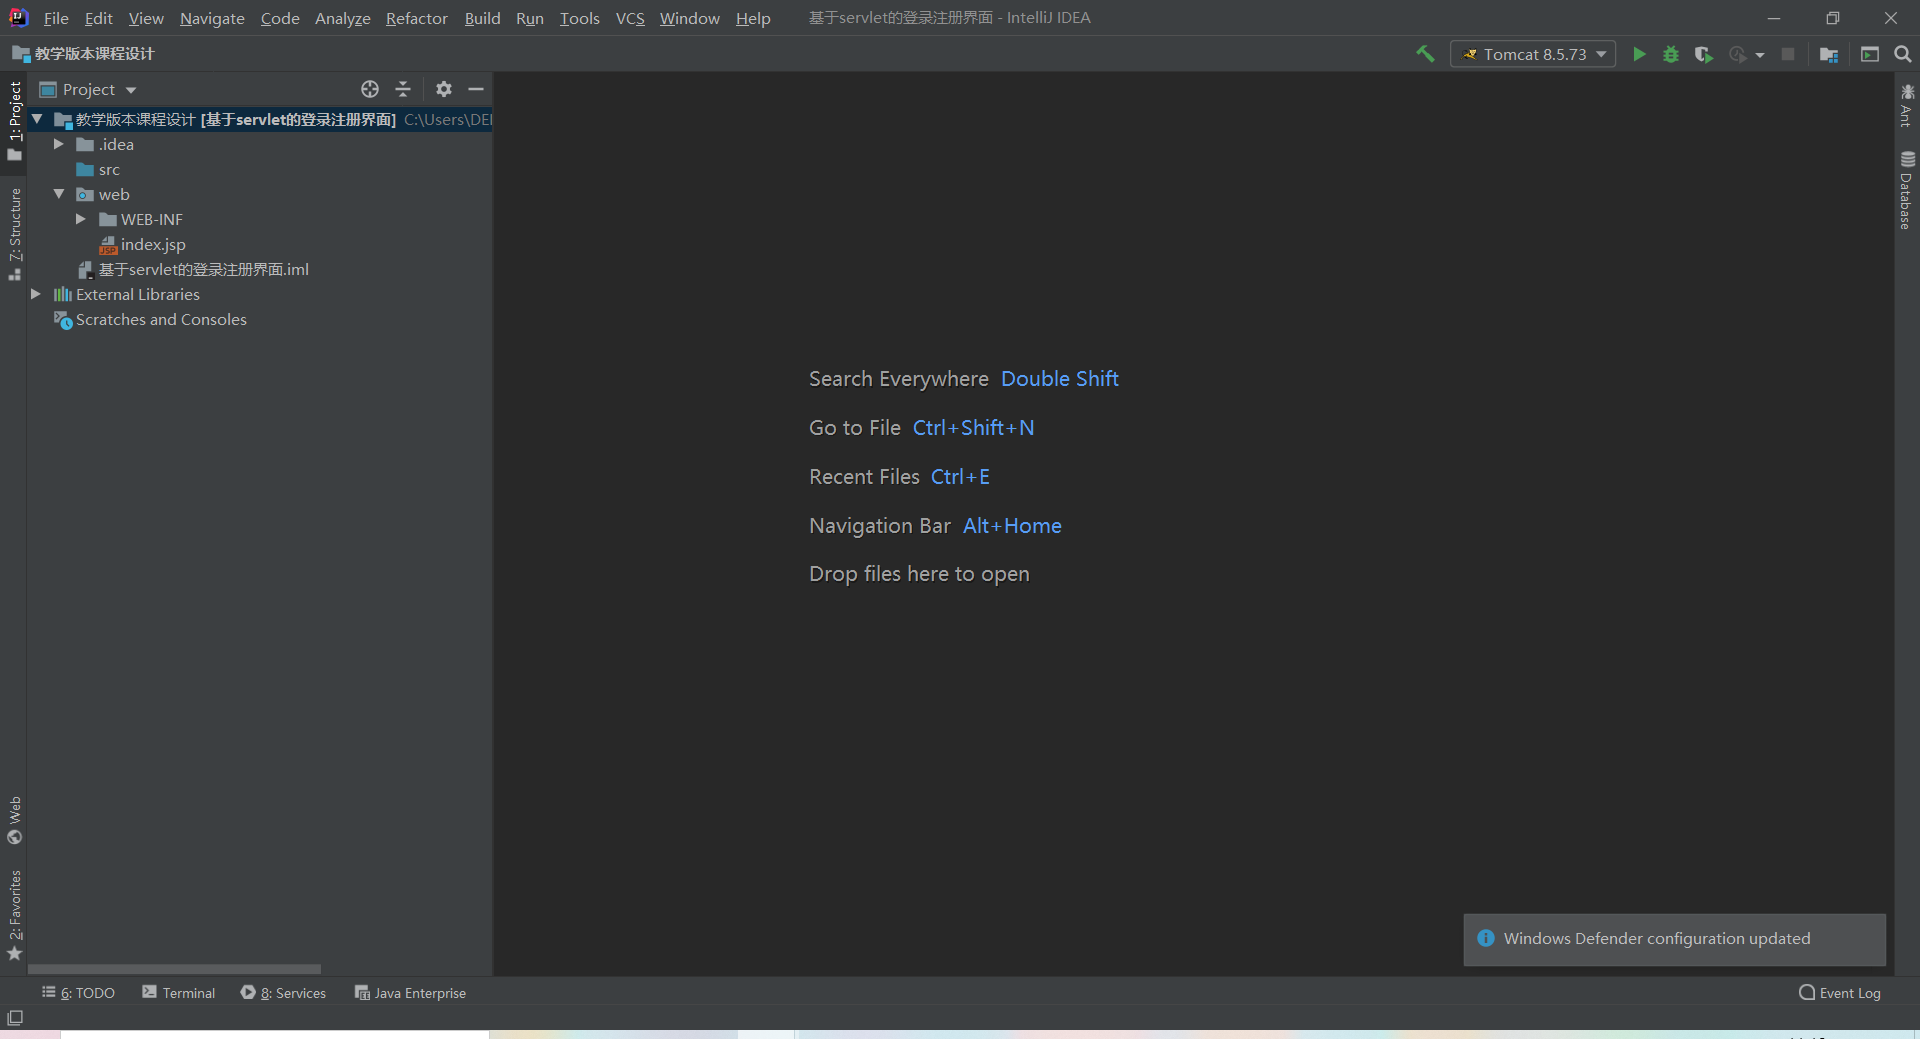Open the profiler run options icon
1920x1039 pixels.
(x=1738, y=54)
